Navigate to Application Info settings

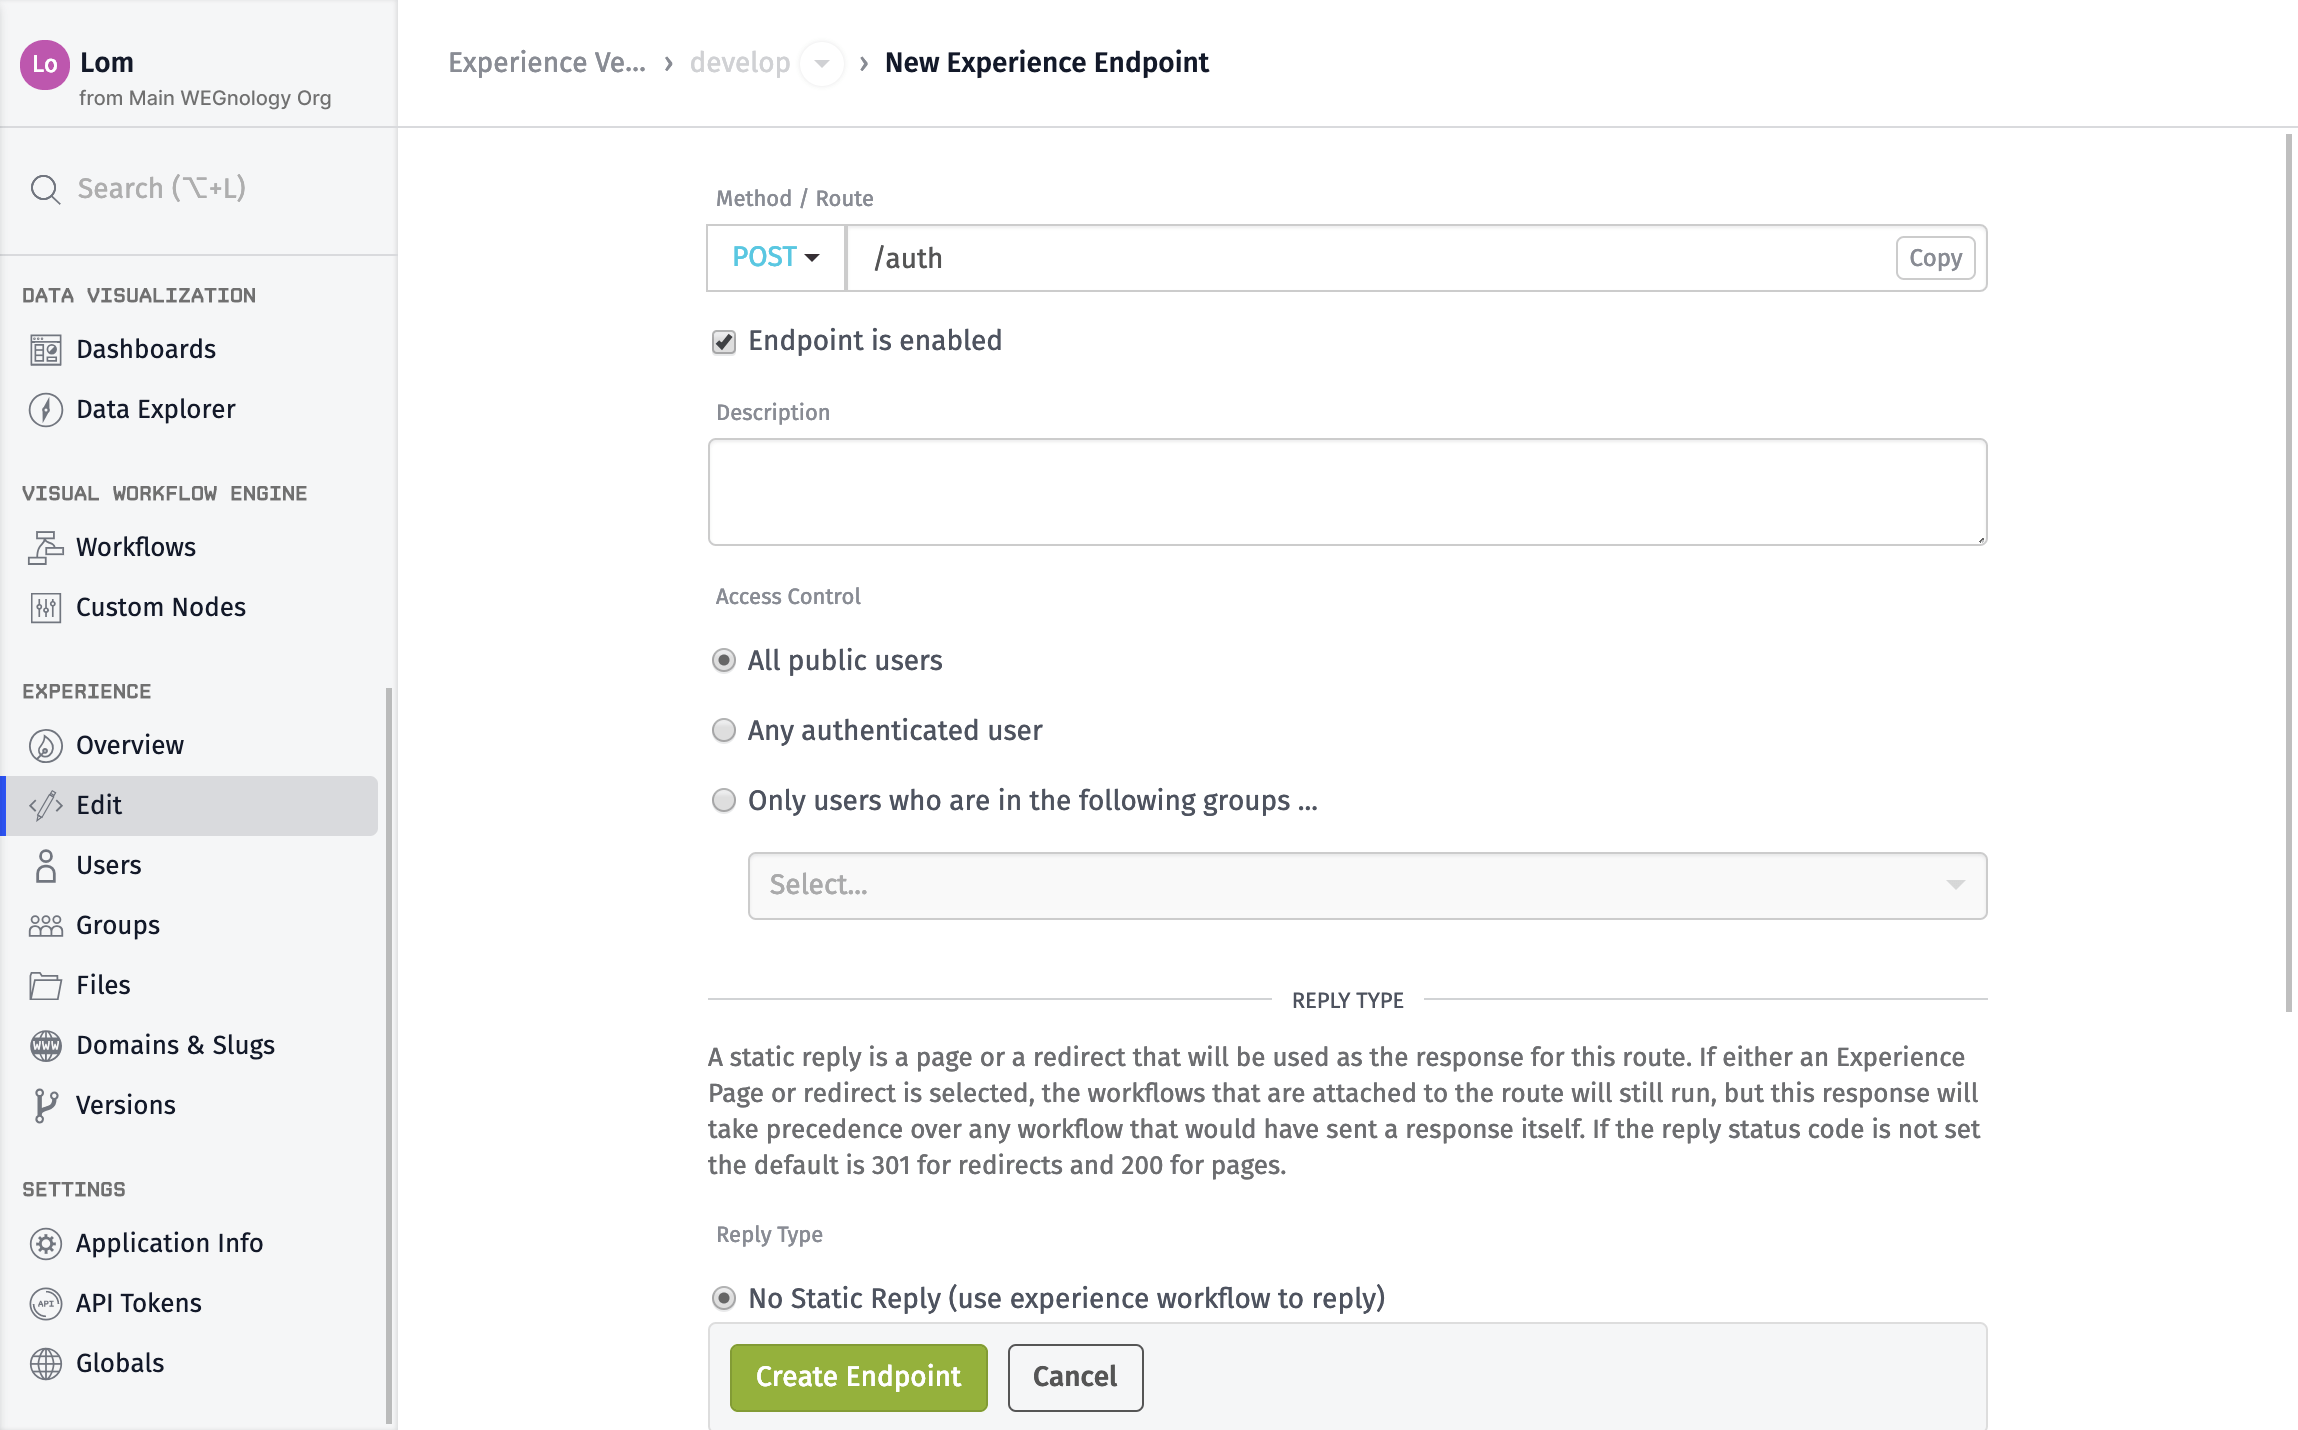click(x=171, y=1242)
